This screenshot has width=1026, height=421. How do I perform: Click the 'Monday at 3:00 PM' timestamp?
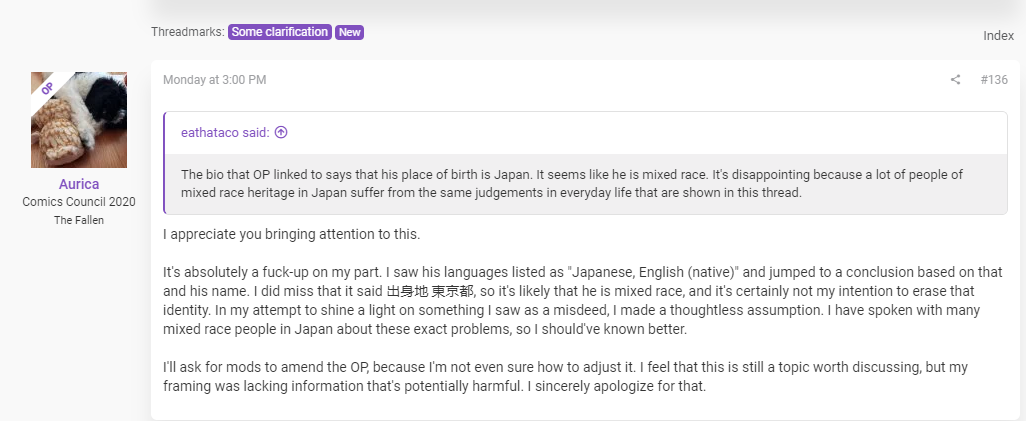click(215, 80)
